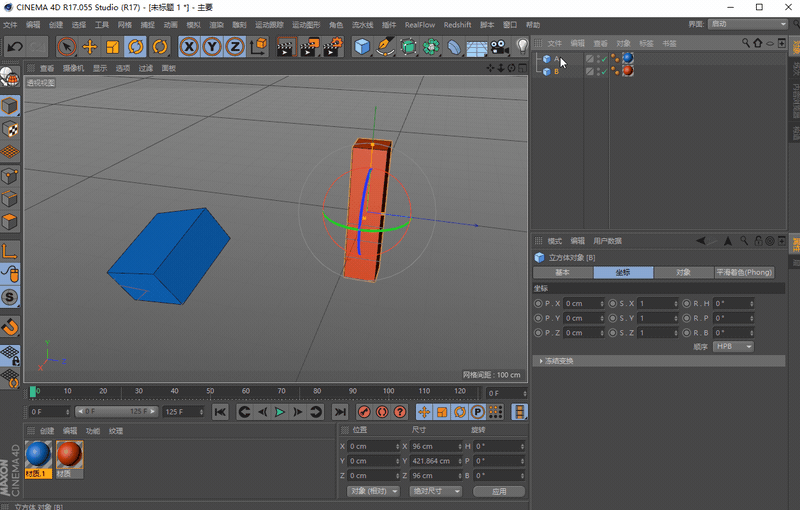The width and height of the screenshot is (800, 510).
Task: Open Render Settings clapperboard with gear
Action: 333,47
